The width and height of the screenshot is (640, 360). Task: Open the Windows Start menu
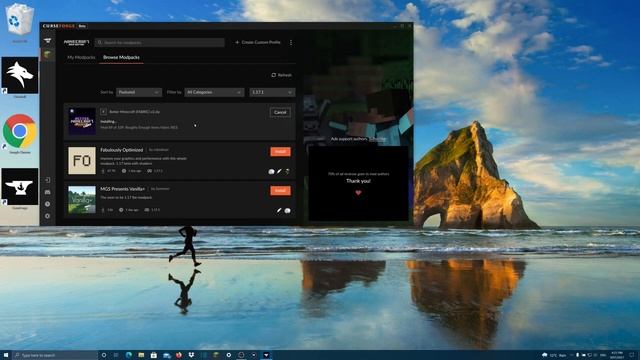point(6,355)
